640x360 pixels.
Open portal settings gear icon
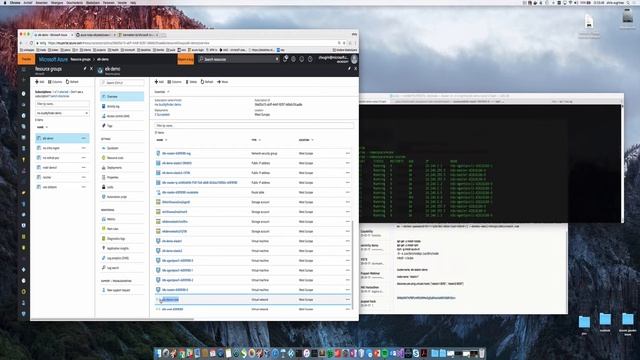point(293,60)
